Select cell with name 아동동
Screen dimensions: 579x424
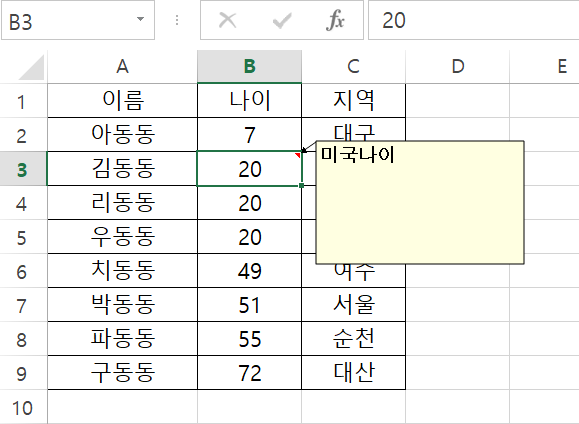[x=123, y=135]
